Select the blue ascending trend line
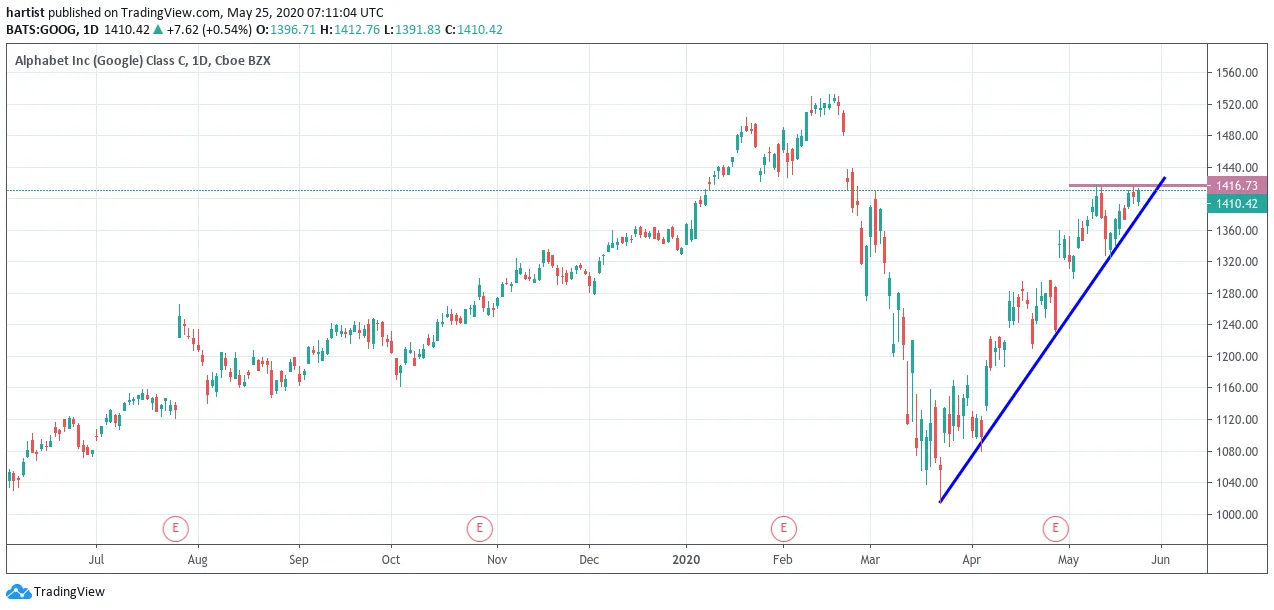This screenshot has height=610, width=1274. point(1050,342)
